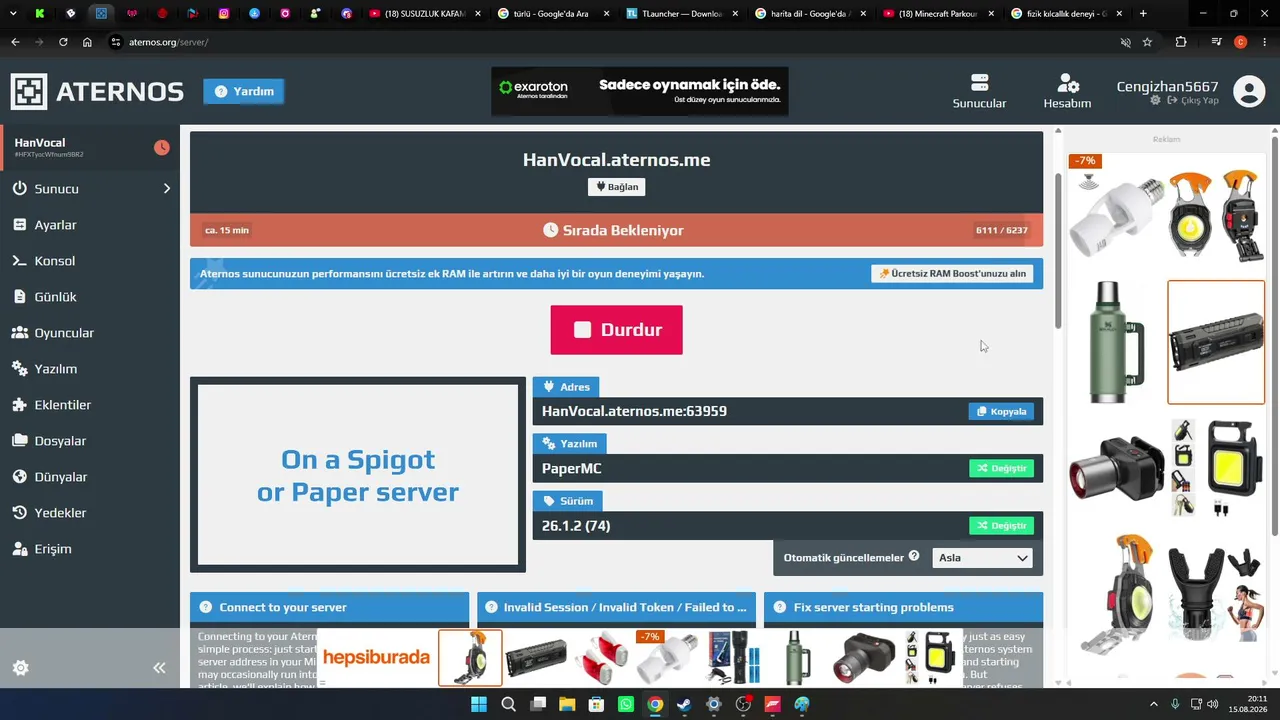Open 'Invalid Session / Invalid Token' article
Screen dimensions: 1280x720
click(x=616, y=607)
